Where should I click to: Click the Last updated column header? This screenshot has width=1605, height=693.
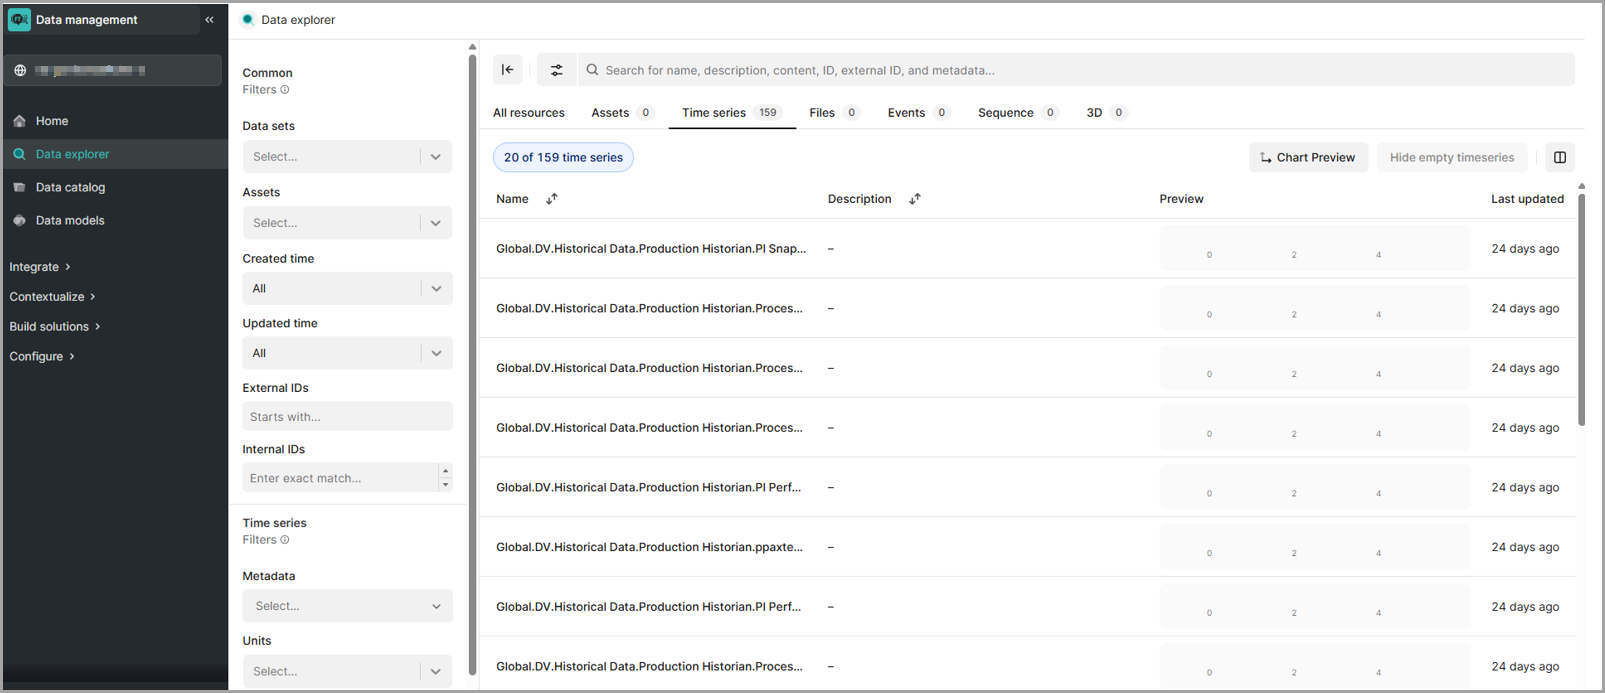coord(1527,199)
